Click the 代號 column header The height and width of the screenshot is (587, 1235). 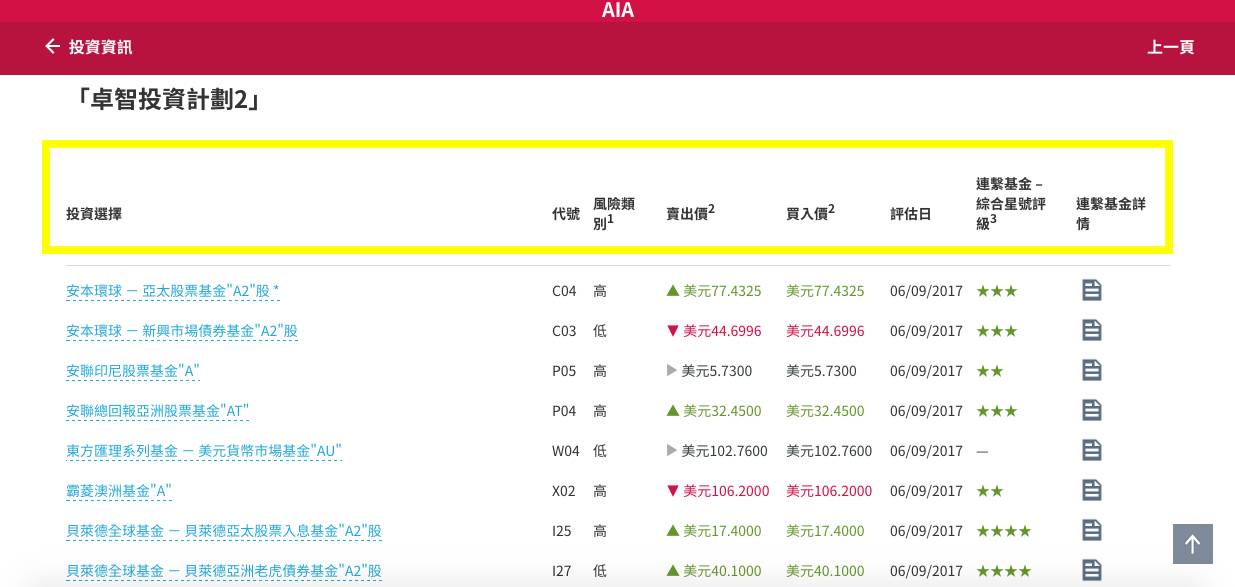click(566, 213)
